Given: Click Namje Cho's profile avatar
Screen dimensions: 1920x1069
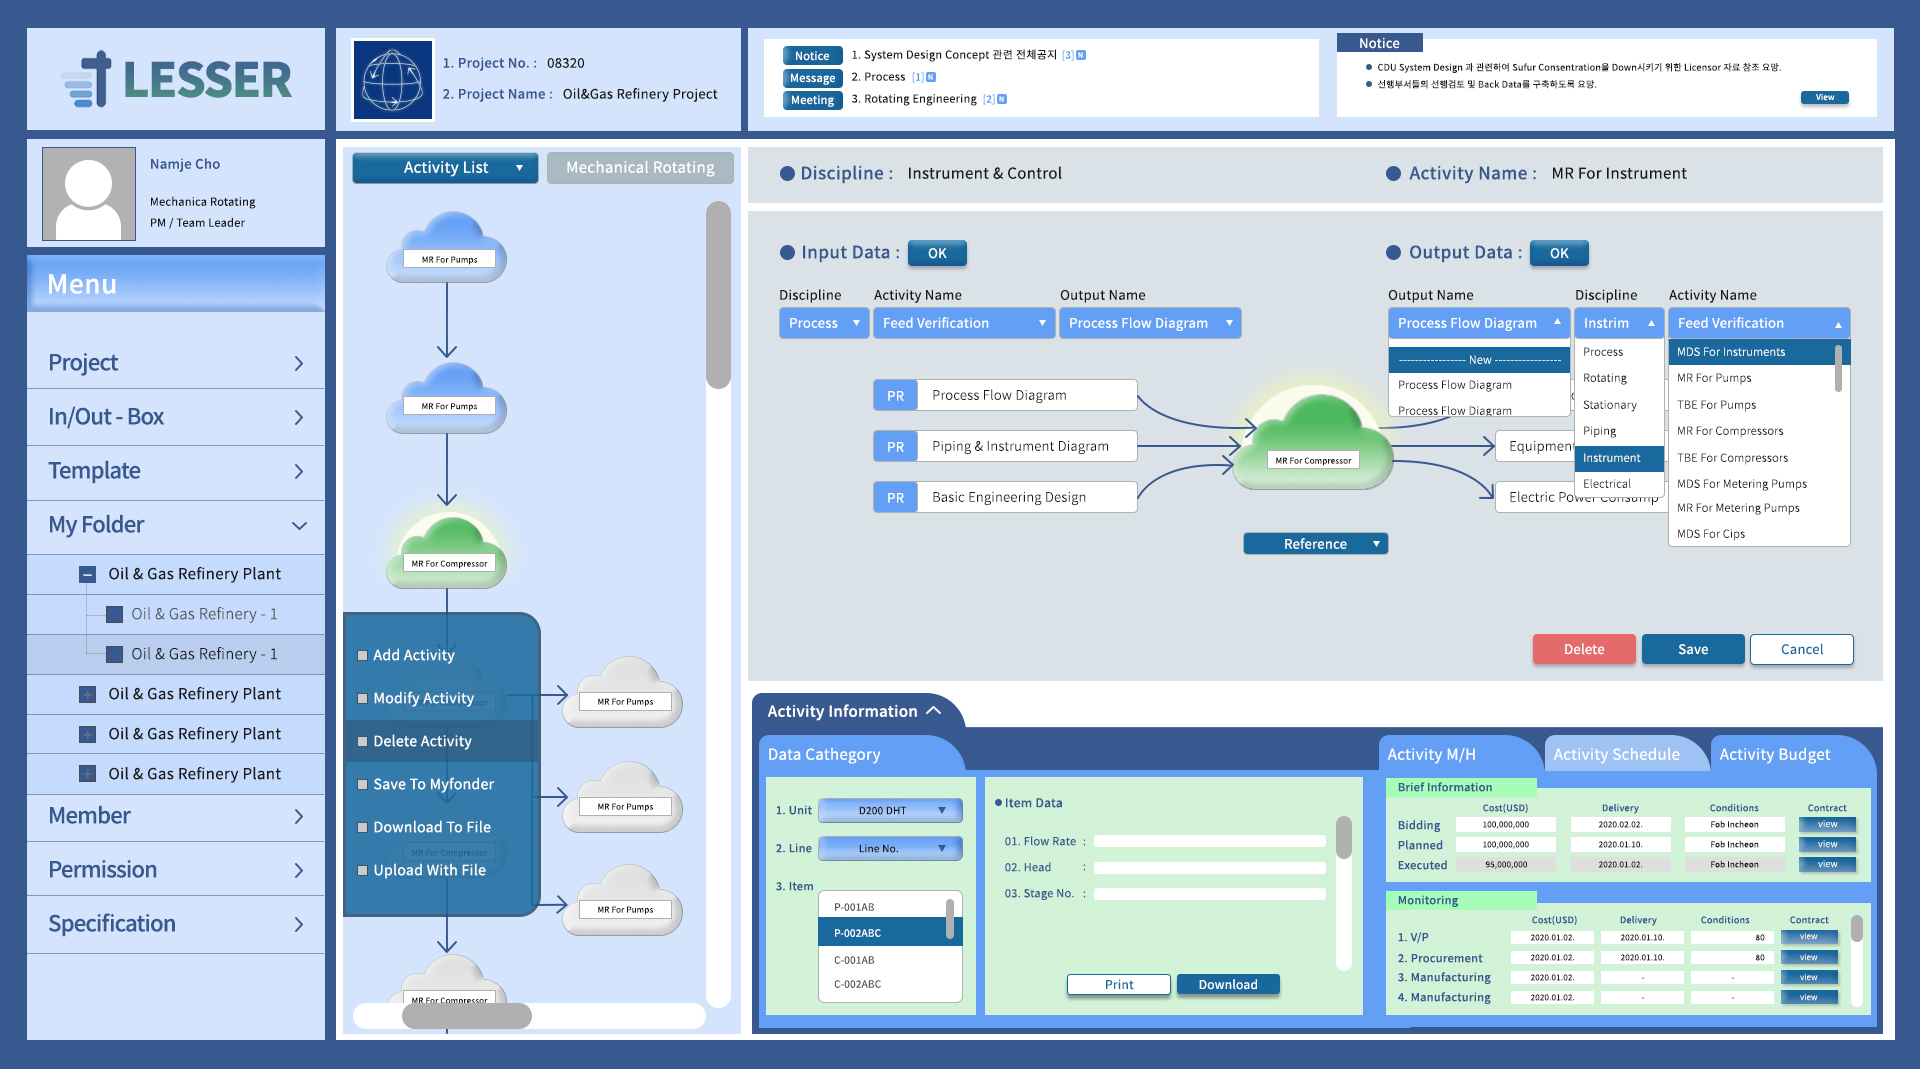Looking at the screenshot, I should pos(89,194).
